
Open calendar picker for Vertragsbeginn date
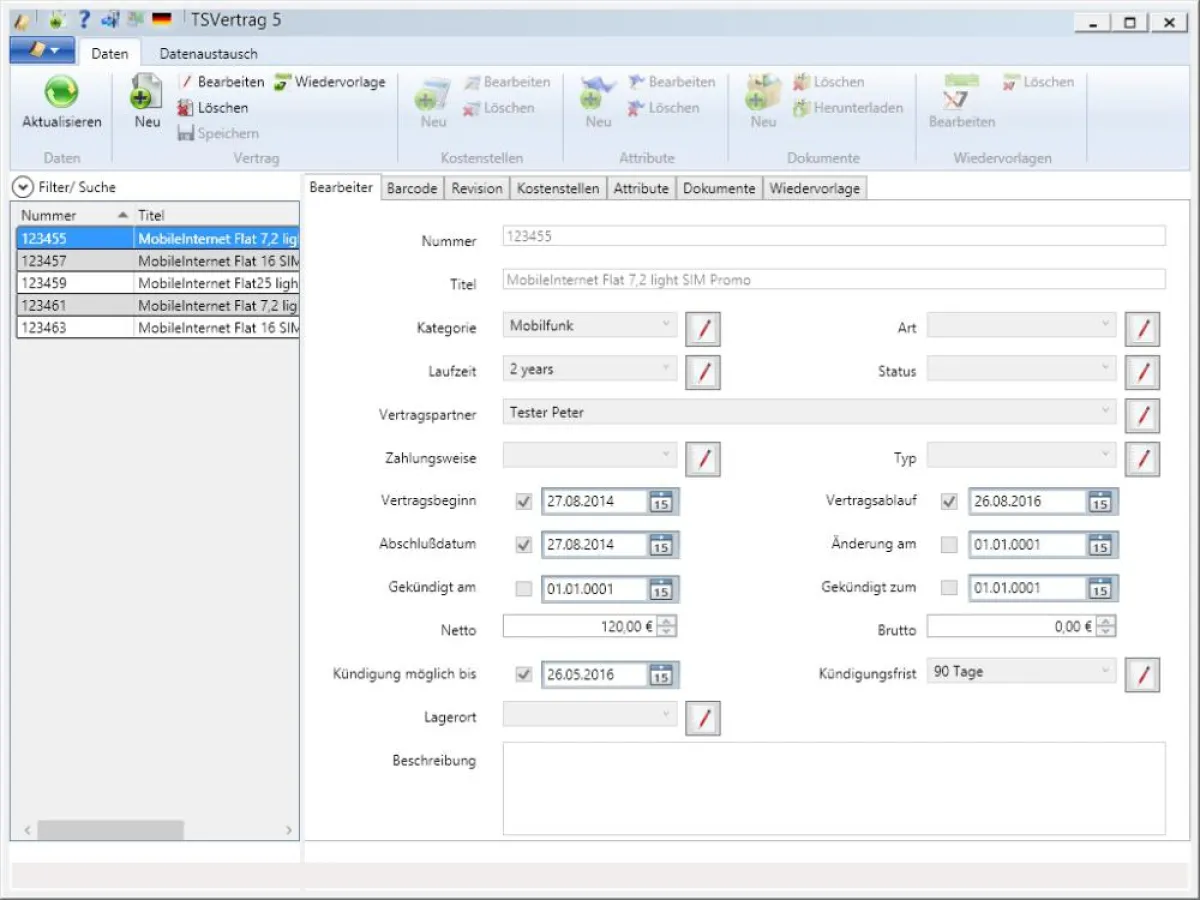pyautogui.click(x=661, y=502)
